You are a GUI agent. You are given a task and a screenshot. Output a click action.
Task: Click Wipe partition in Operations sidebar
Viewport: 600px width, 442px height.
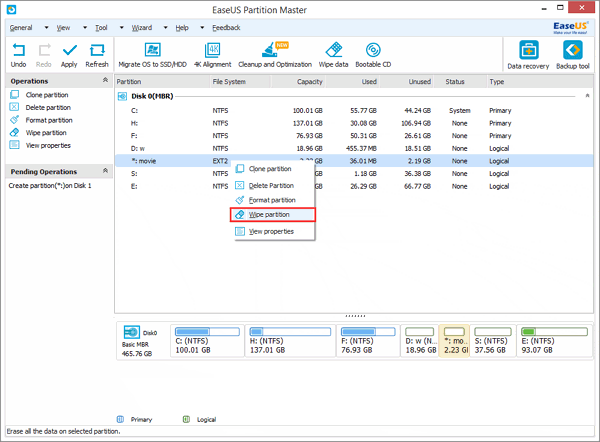click(46, 133)
